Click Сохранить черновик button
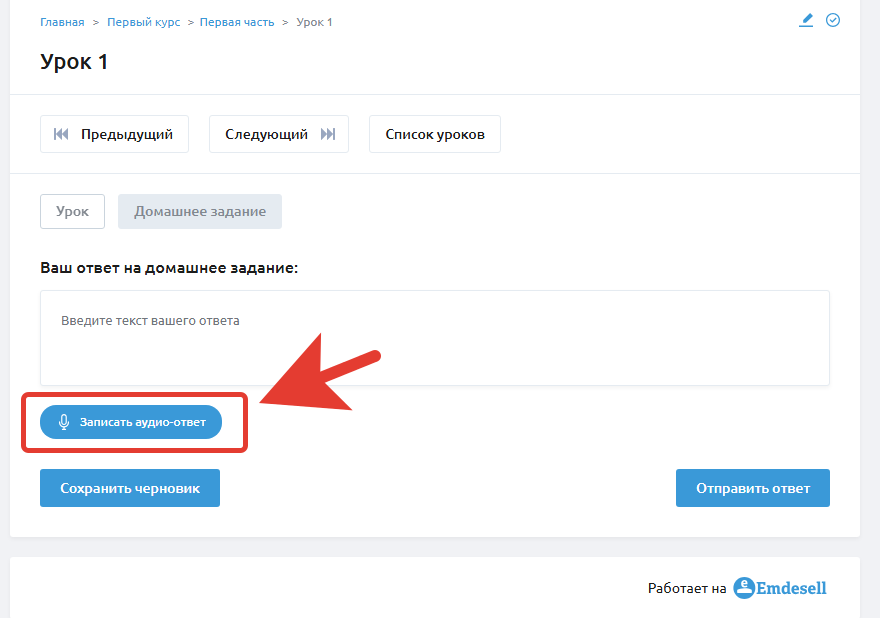The image size is (880, 618). pos(130,488)
